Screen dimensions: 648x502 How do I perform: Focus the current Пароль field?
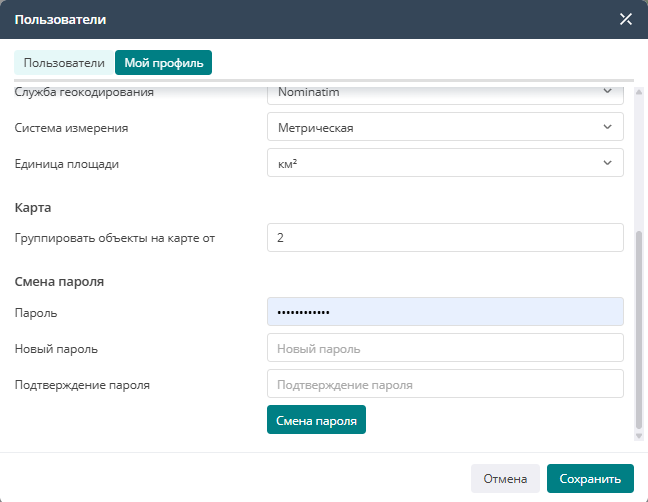tap(445, 312)
